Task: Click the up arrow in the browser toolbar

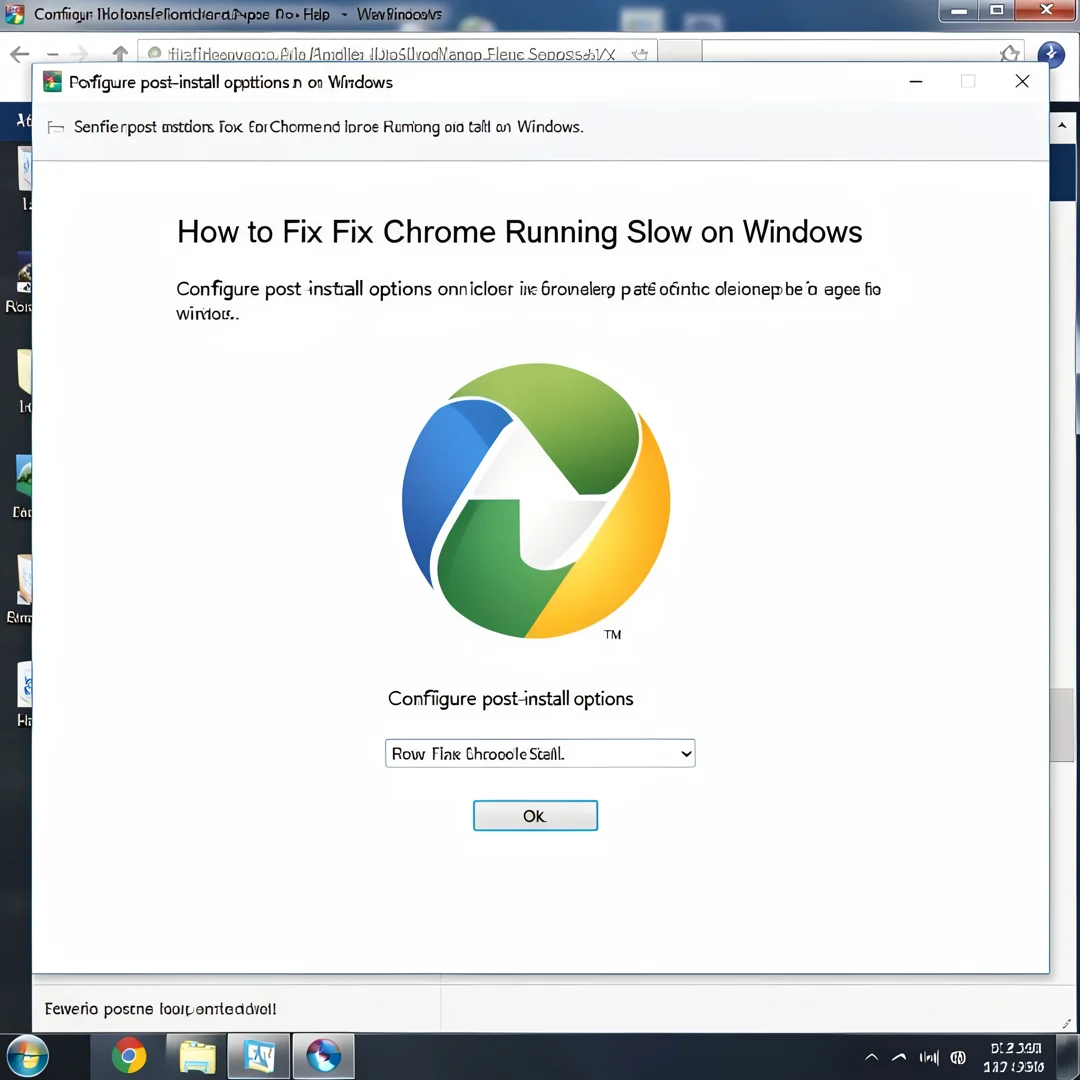Action: pyautogui.click(x=121, y=54)
